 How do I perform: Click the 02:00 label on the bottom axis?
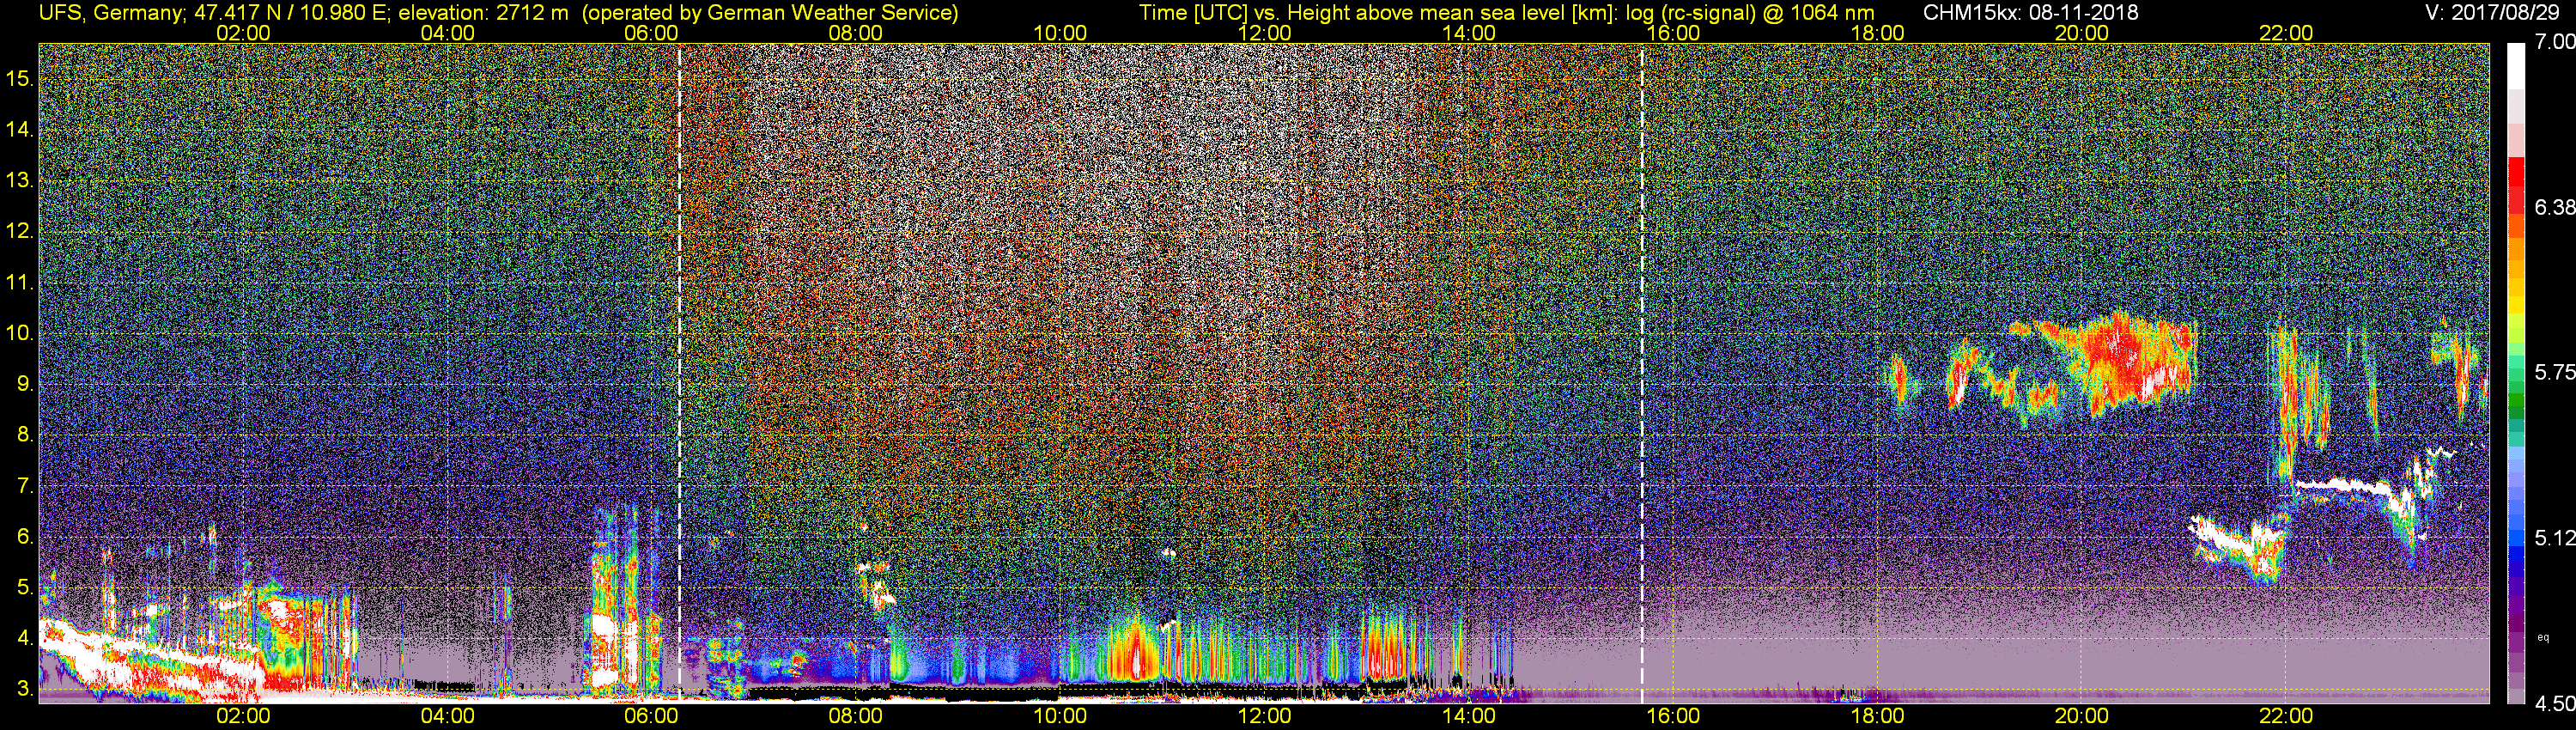tap(243, 716)
